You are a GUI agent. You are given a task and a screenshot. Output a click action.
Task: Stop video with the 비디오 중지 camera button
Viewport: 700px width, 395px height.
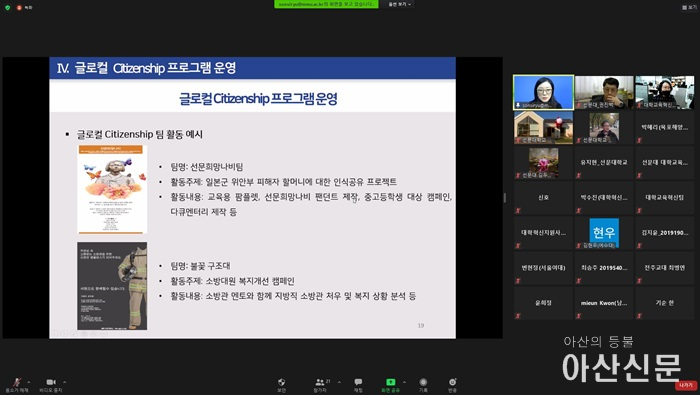pos(51,385)
